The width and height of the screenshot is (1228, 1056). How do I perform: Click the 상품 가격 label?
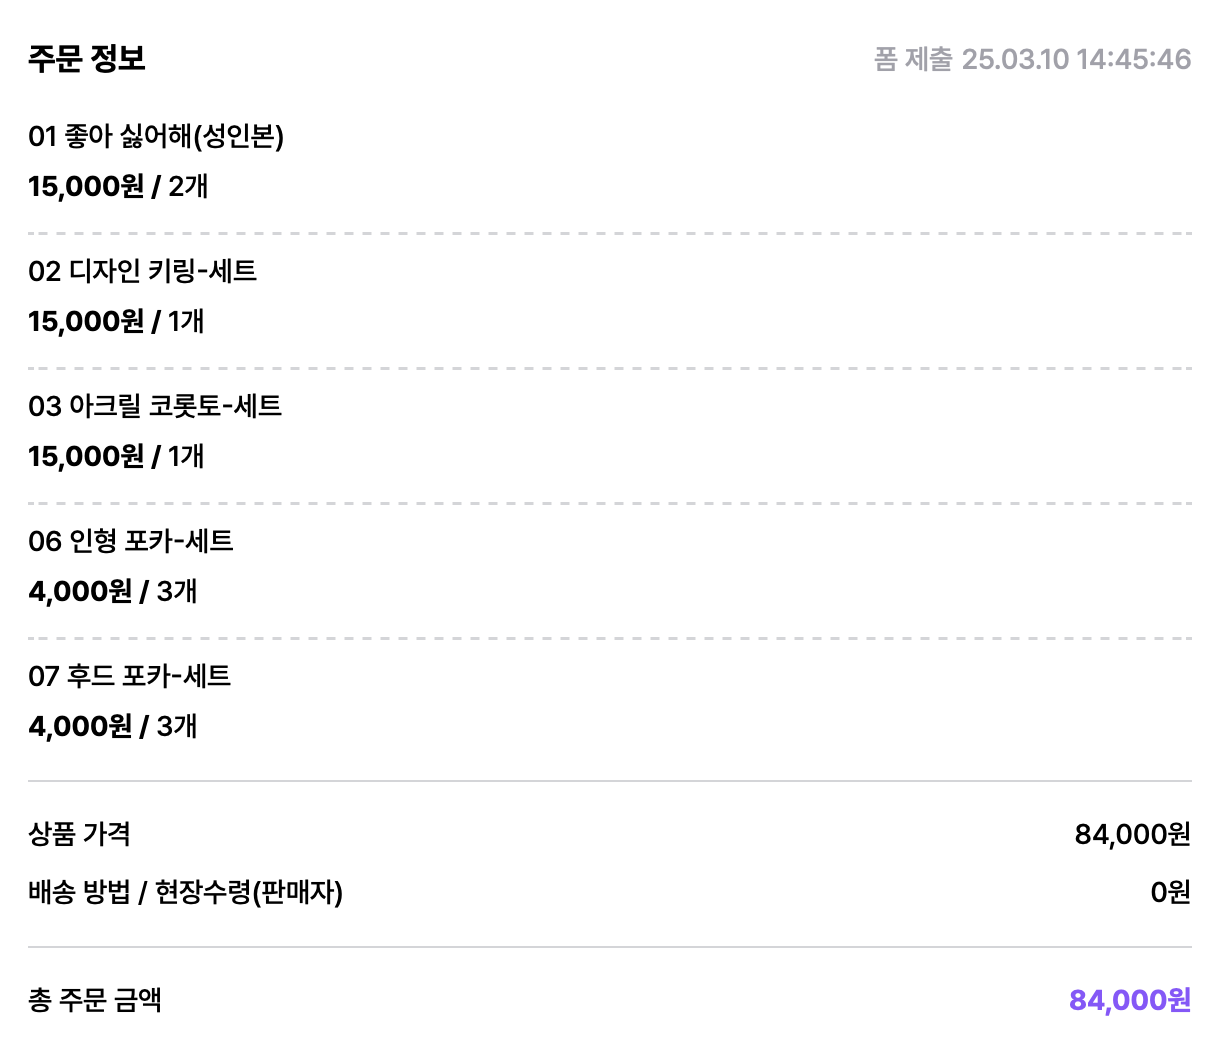tap(80, 834)
